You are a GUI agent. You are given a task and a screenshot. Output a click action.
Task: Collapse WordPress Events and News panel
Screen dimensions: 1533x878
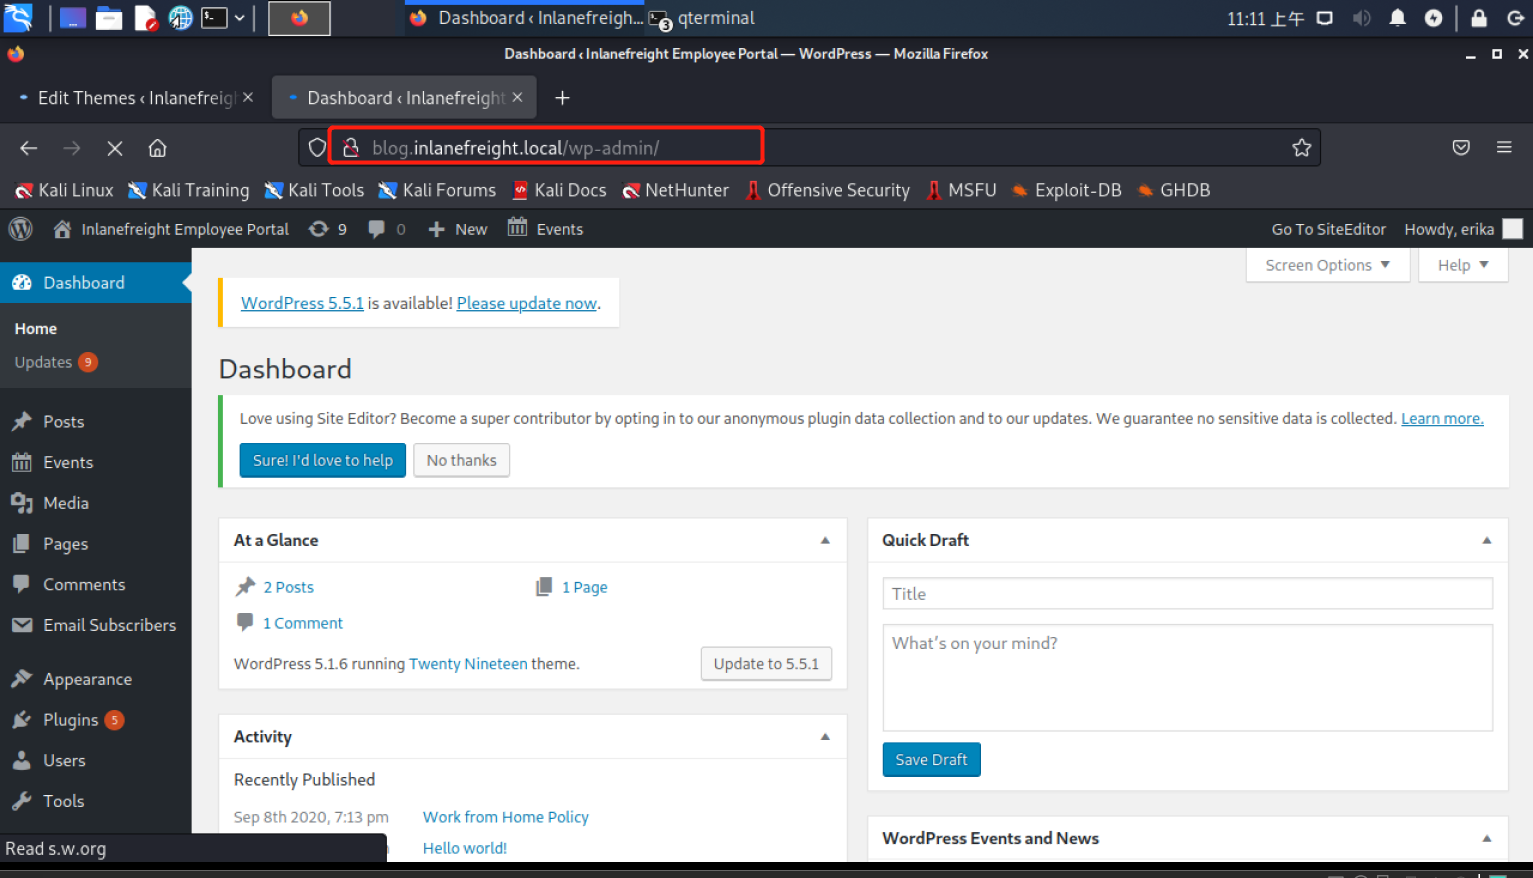pos(1487,838)
